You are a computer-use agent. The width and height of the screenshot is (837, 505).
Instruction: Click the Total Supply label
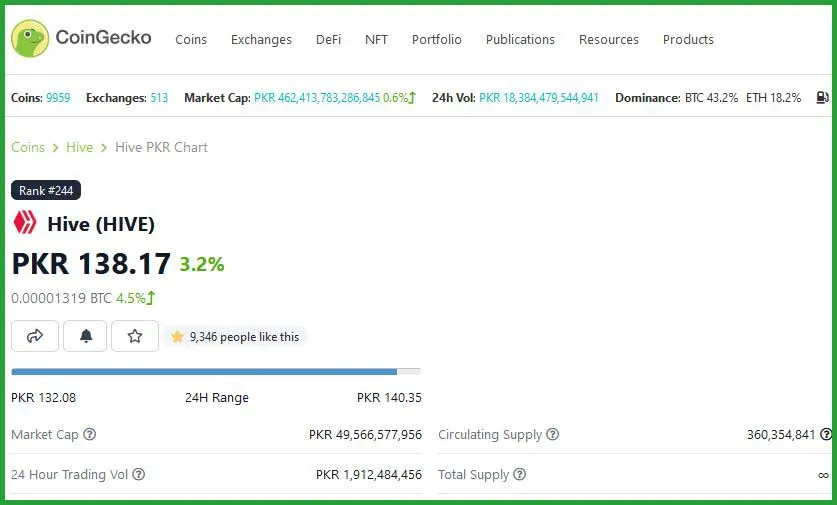(473, 475)
